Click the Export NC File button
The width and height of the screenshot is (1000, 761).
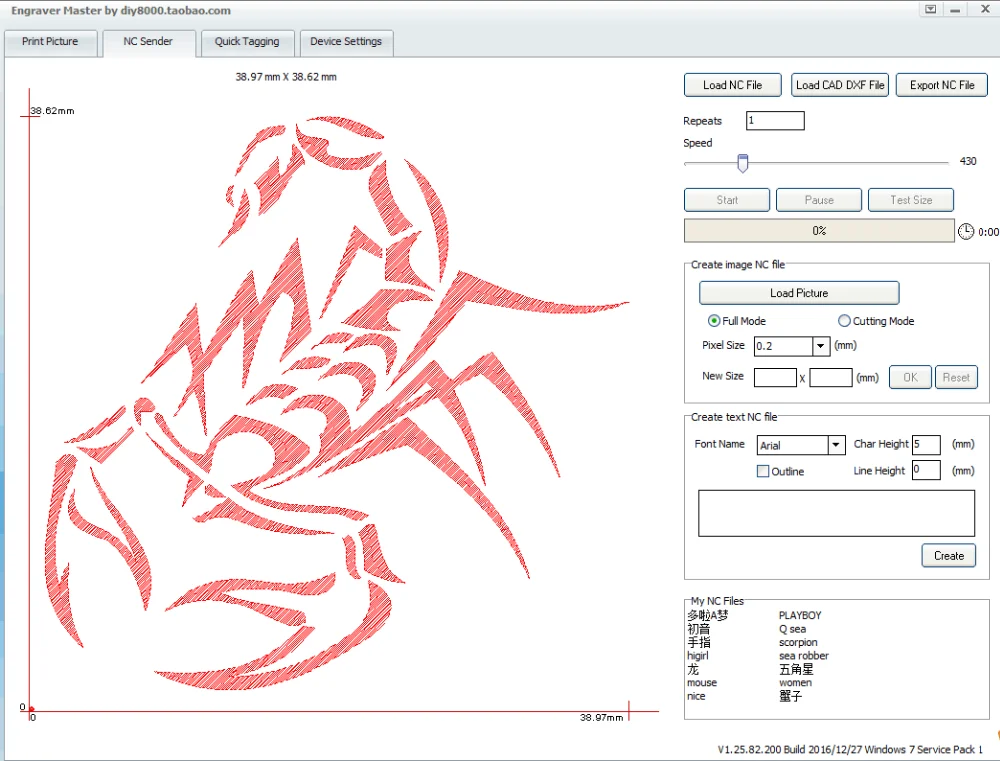942,85
